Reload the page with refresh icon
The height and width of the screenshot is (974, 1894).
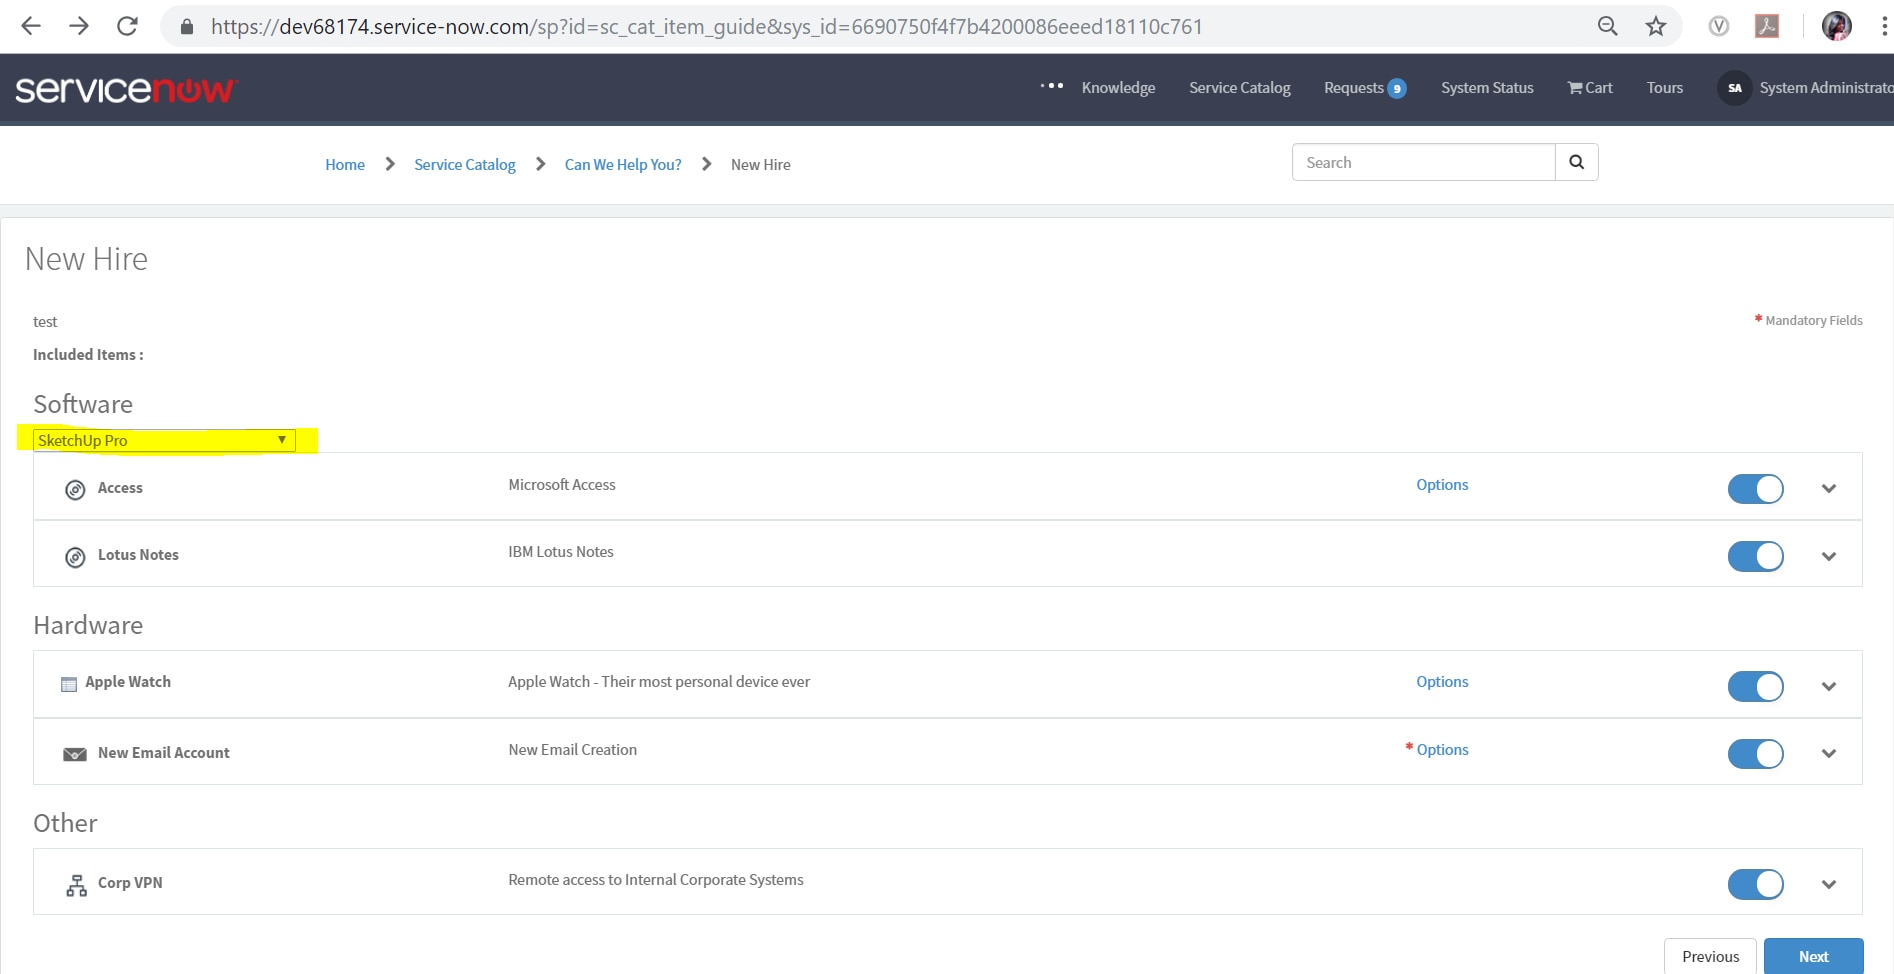[x=127, y=26]
